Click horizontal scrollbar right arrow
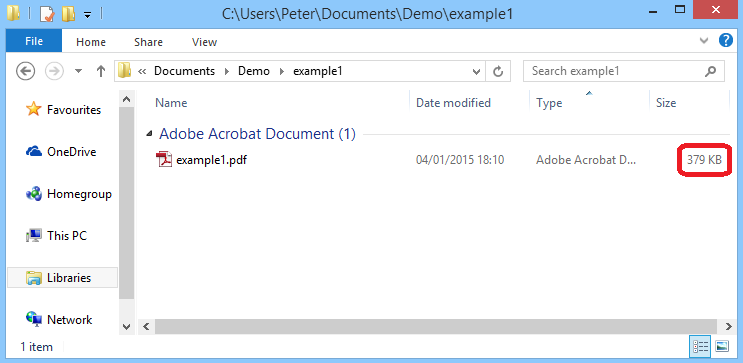 728,327
